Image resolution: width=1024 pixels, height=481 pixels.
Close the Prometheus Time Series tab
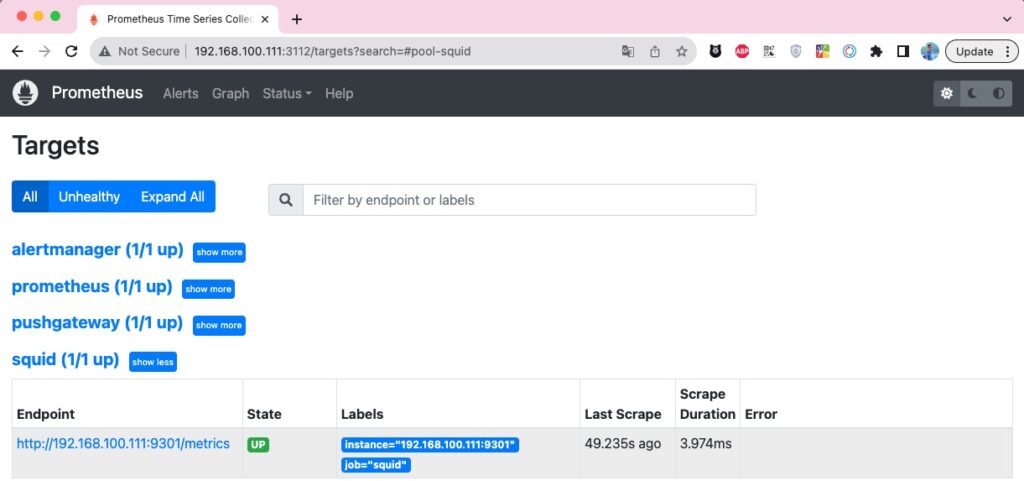coord(264,19)
